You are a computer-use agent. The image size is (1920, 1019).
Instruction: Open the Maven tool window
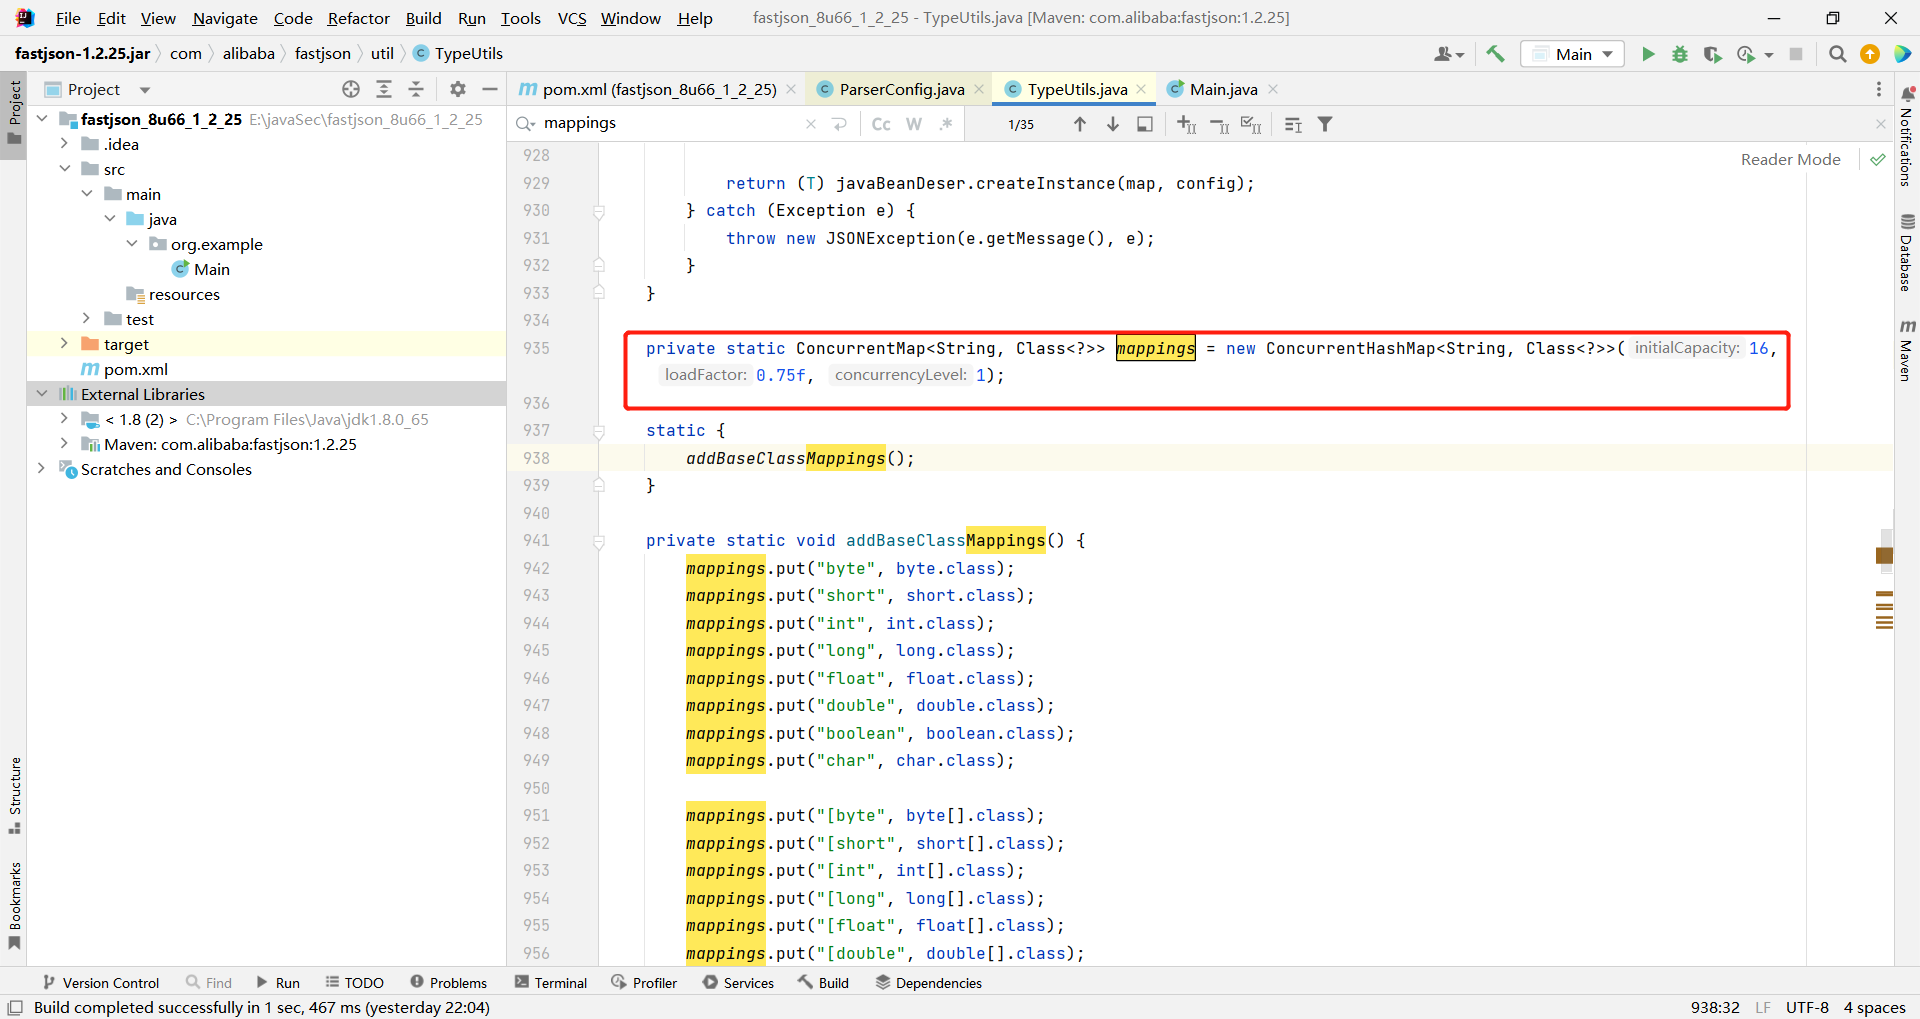(x=1907, y=350)
